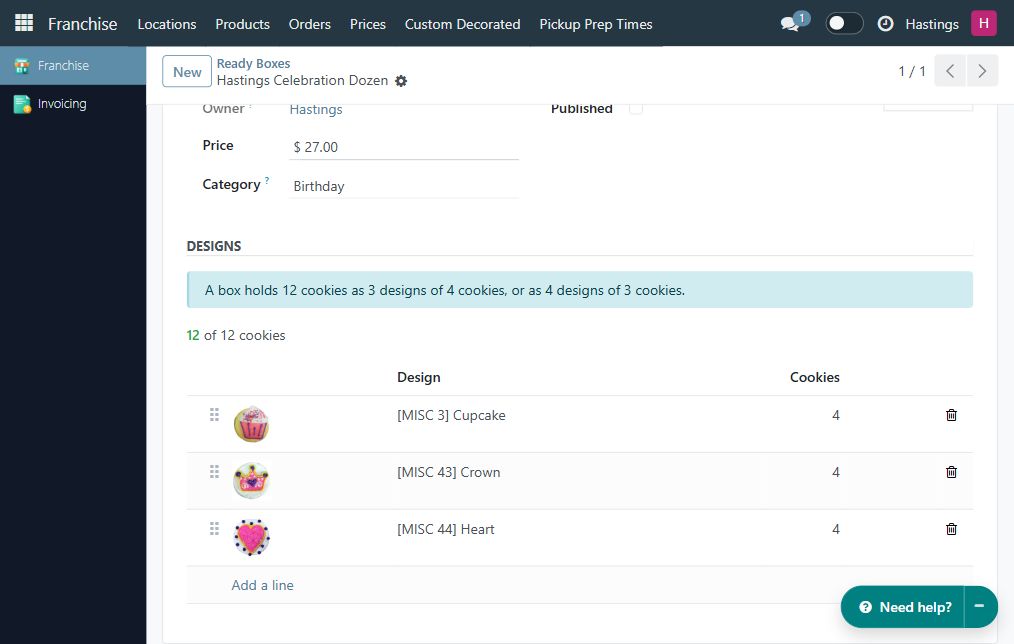Open the record actions gear icon
The height and width of the screenshot is (644, 1014).
pos(401,81)
